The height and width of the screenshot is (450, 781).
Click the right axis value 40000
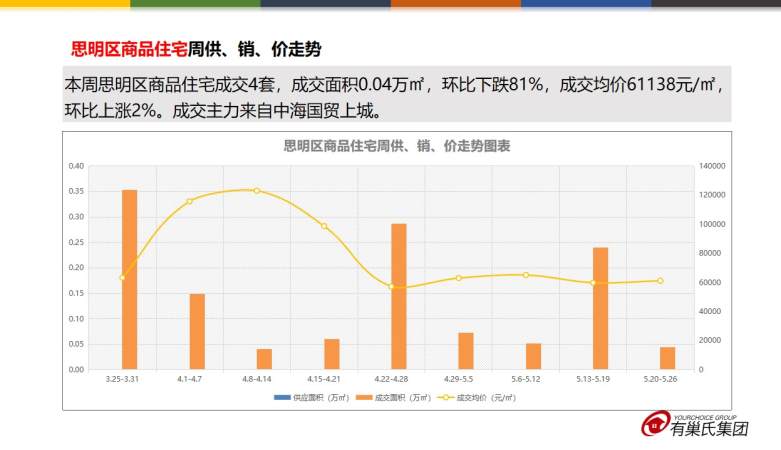tap(710, 311)
